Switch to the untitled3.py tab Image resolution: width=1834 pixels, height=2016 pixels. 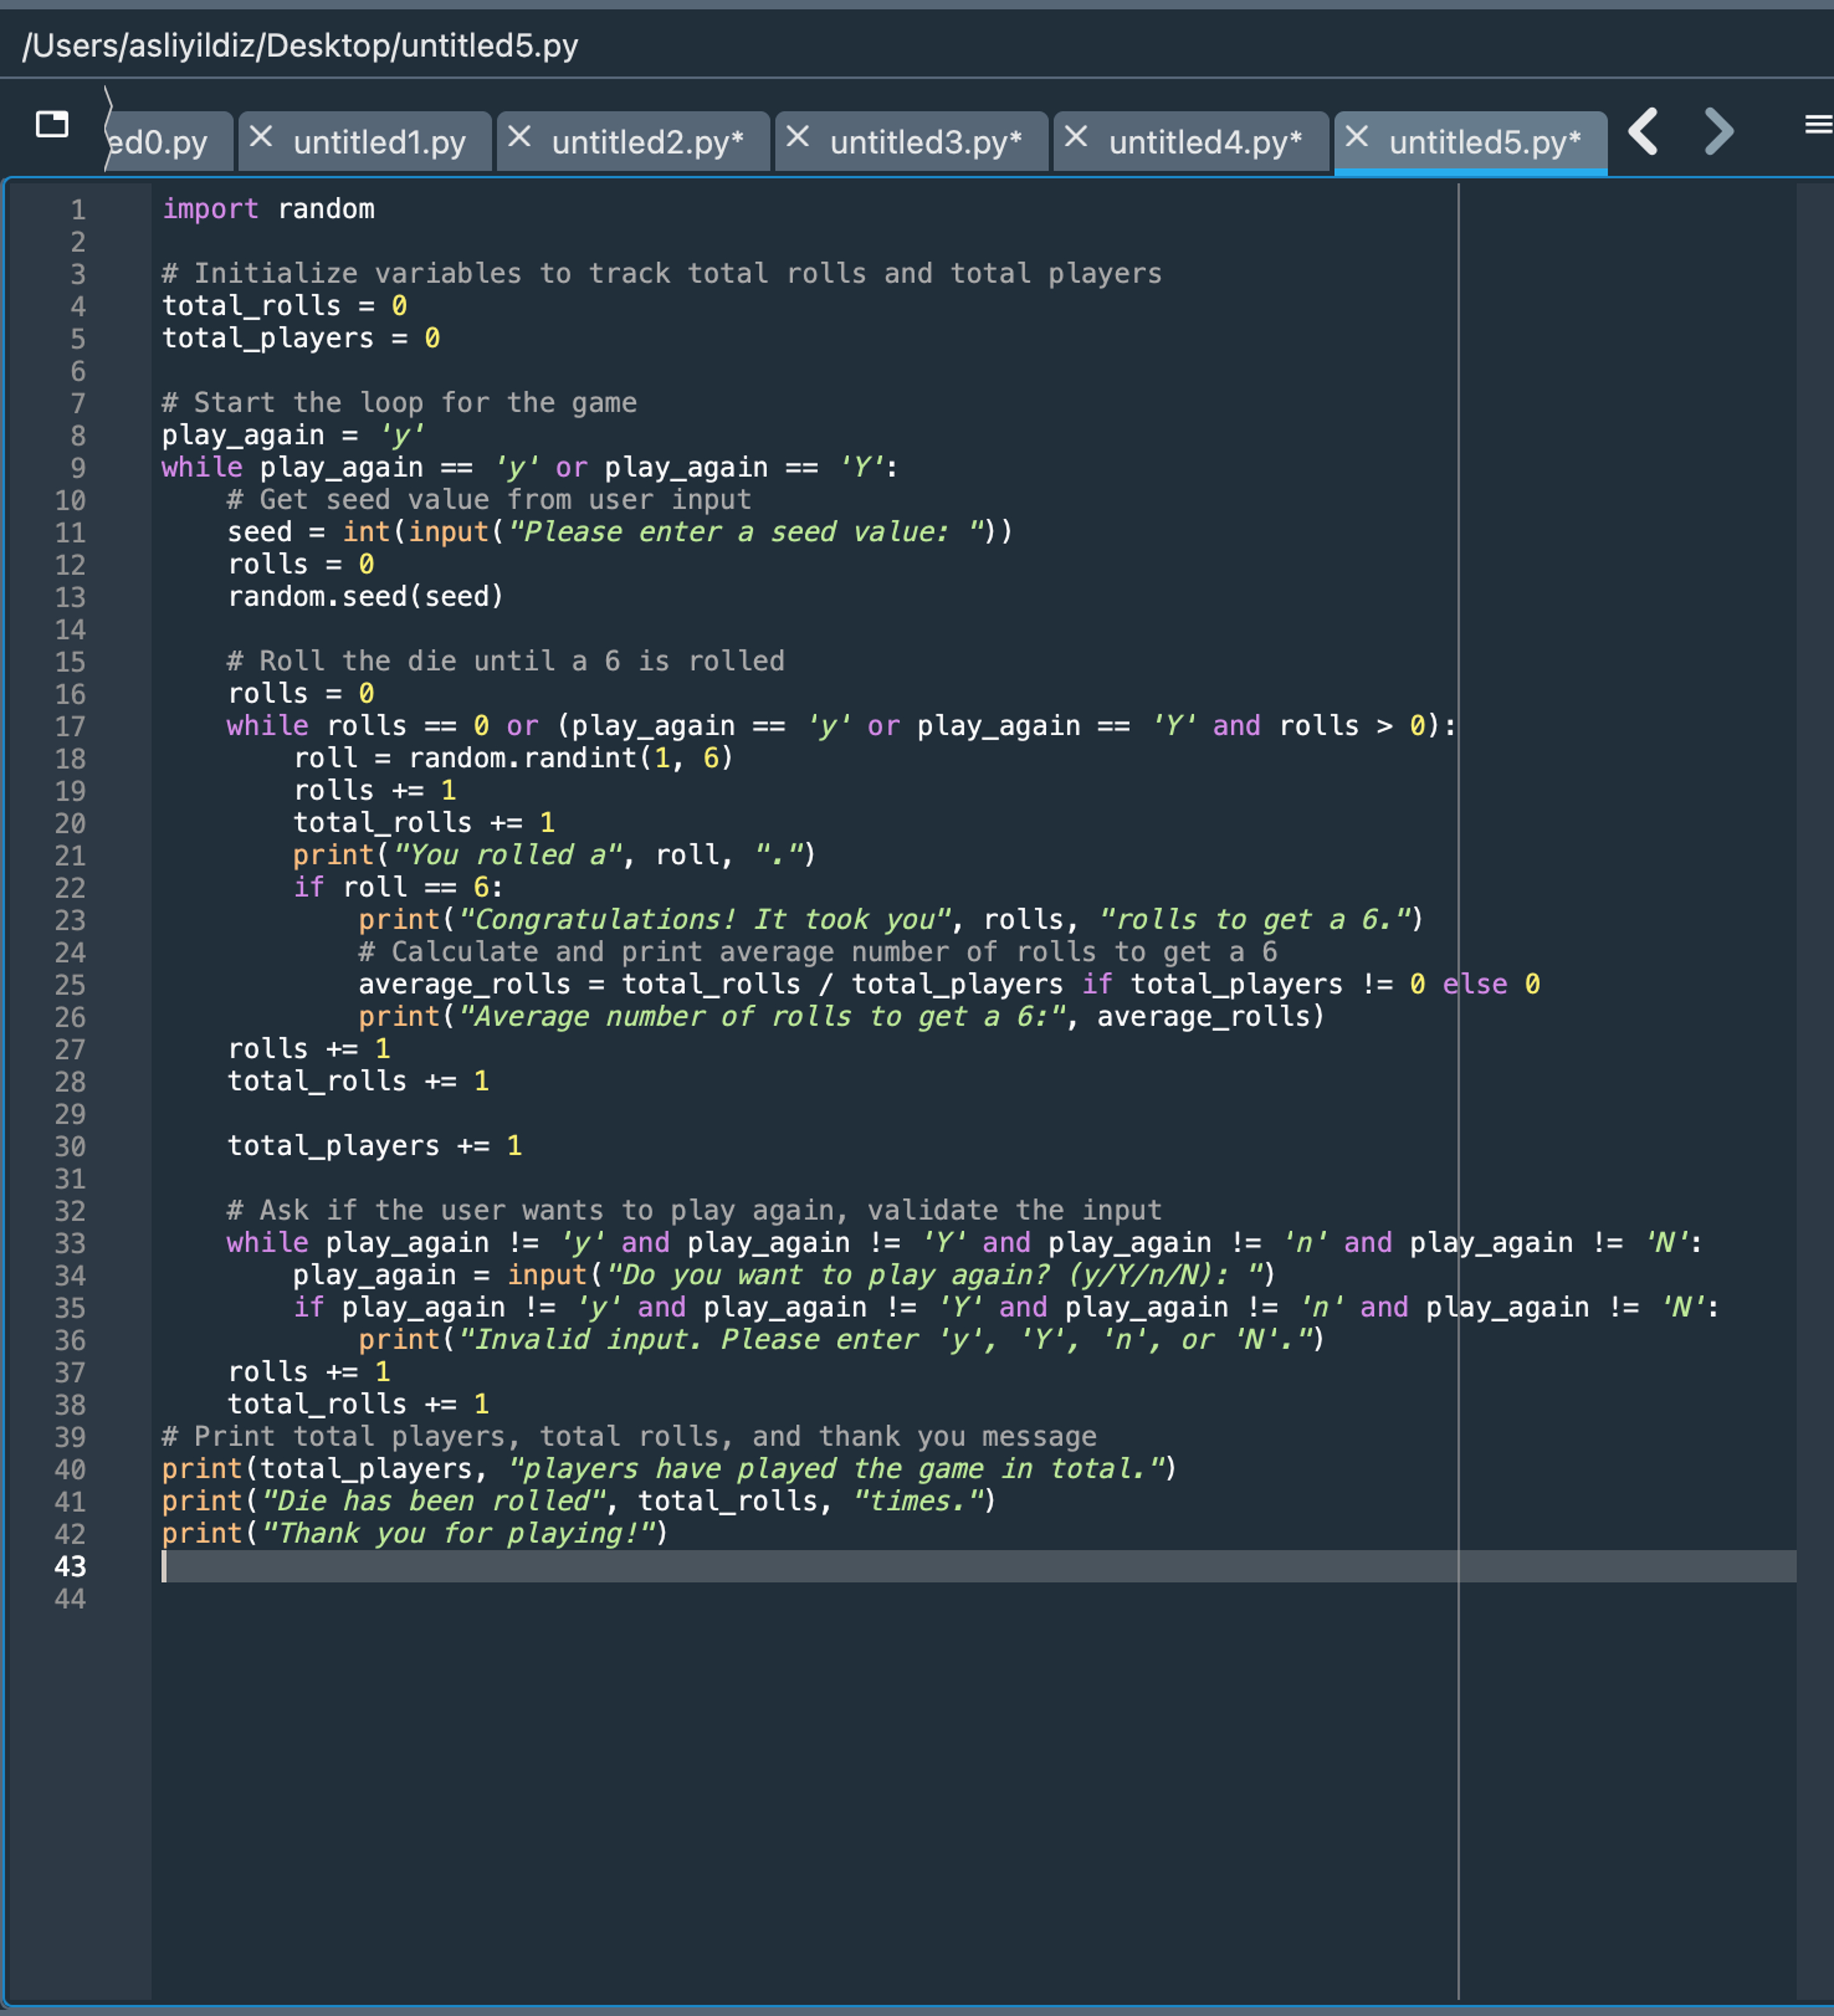coord(925,142)
